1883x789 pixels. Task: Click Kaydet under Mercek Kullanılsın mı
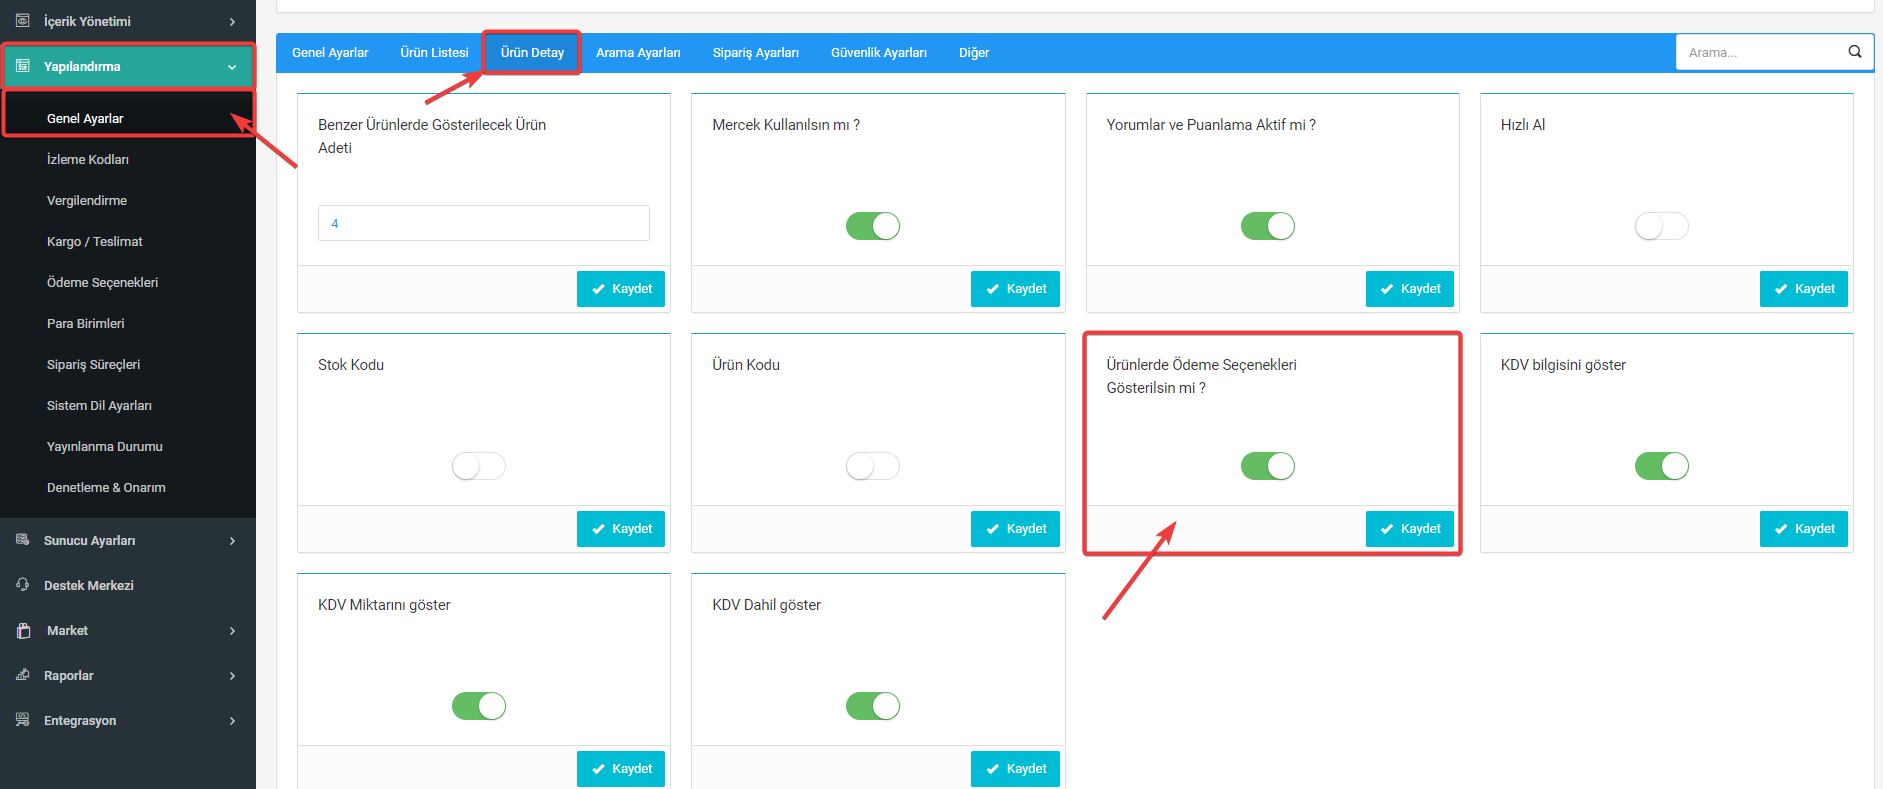[x=1015, y=289]
